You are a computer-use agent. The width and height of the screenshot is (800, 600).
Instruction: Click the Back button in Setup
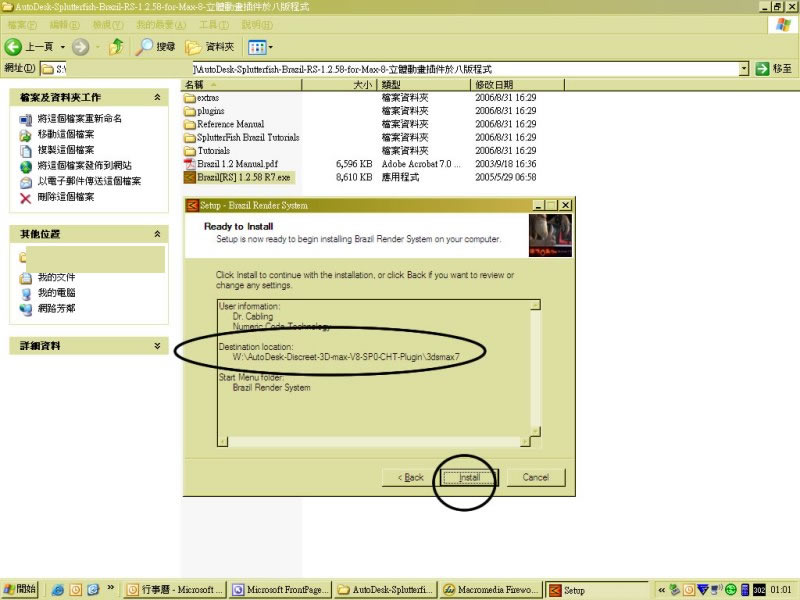point(410,478)
